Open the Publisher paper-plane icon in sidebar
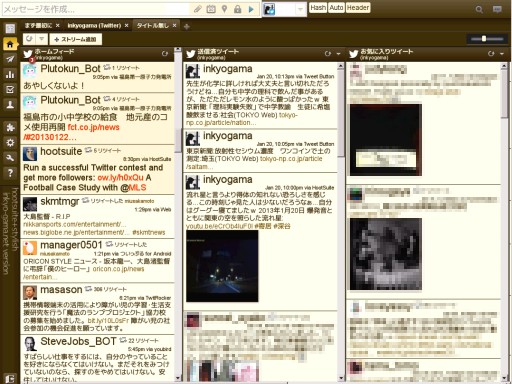 (x=10, y=59)
